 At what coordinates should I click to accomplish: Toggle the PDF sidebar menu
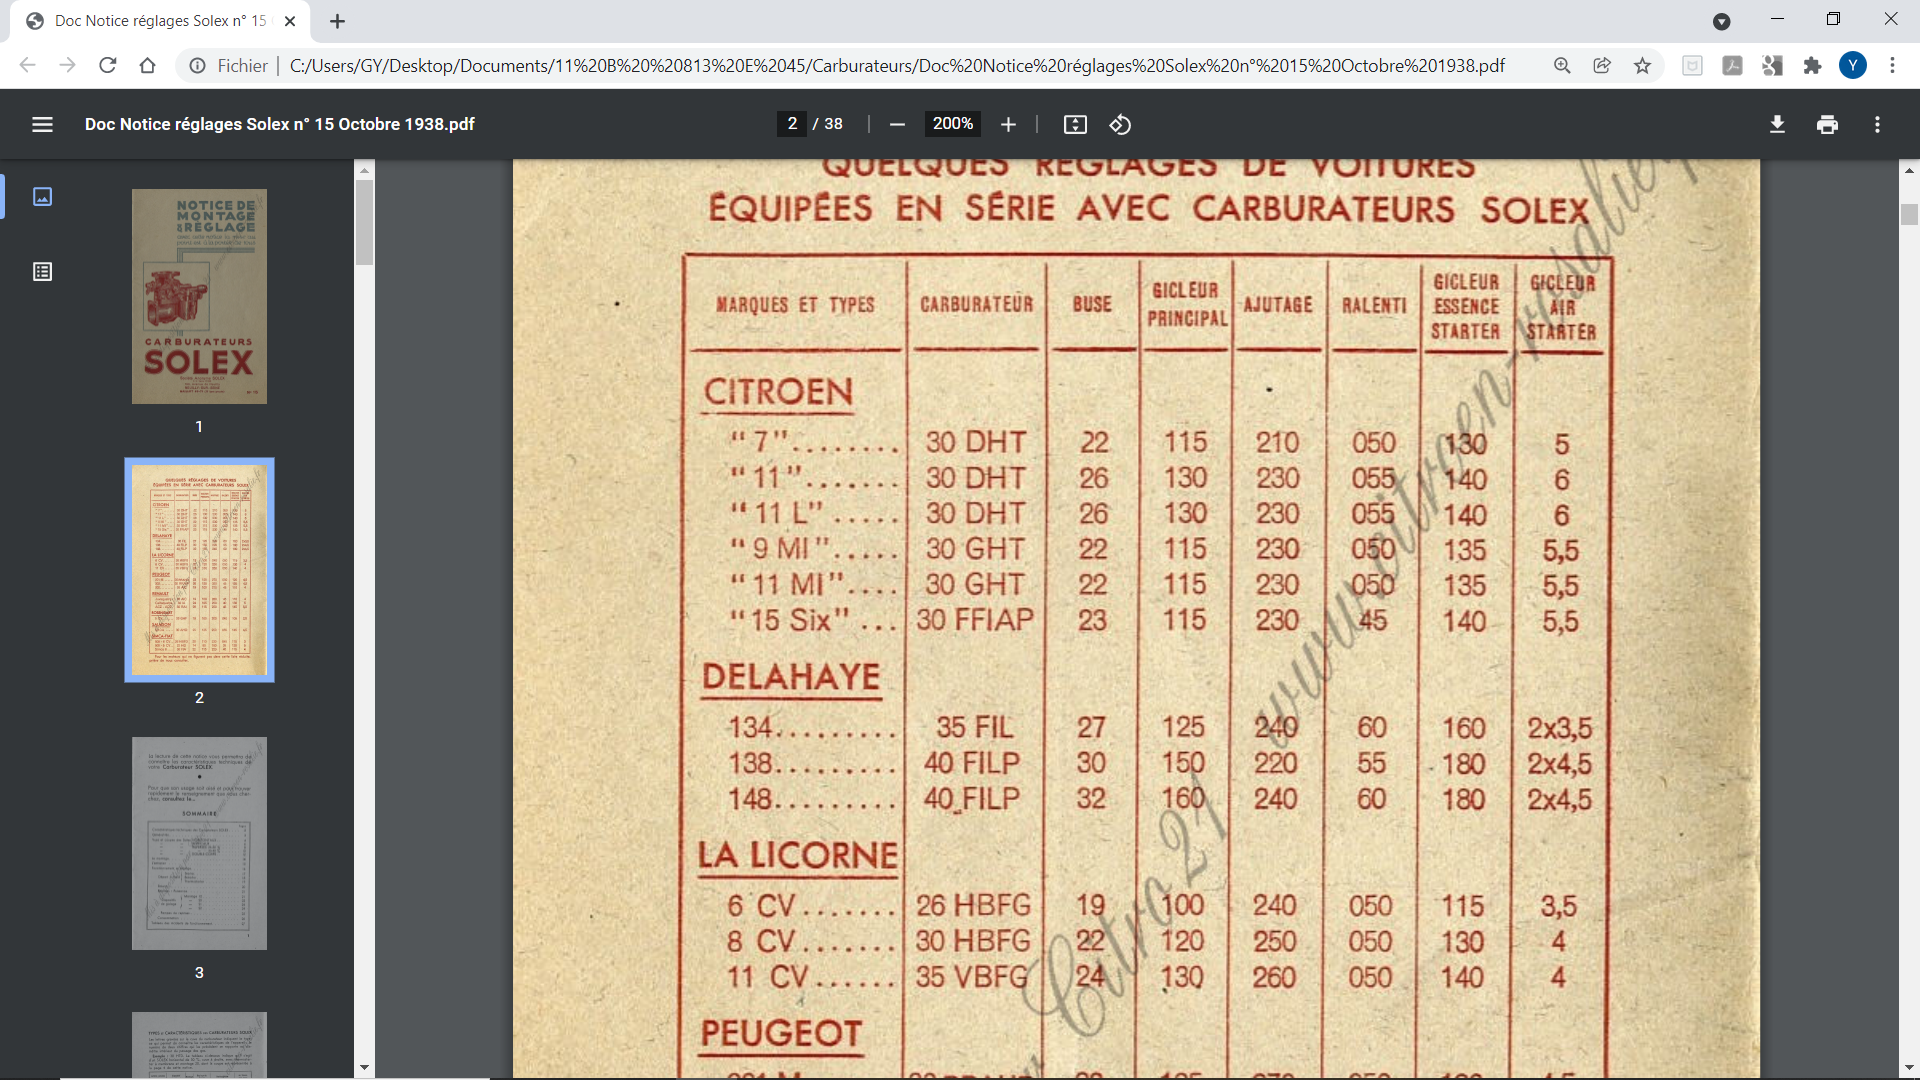(42, 124)
